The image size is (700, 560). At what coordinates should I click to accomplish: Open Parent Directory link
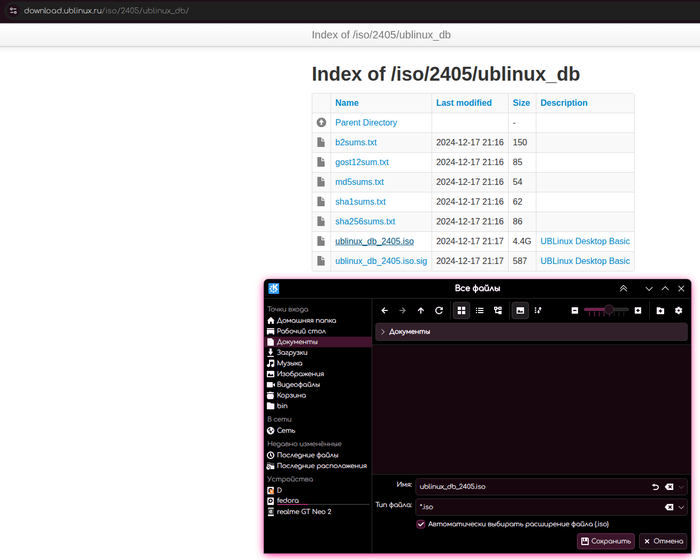pyautogui.click(x=366, y=123)
